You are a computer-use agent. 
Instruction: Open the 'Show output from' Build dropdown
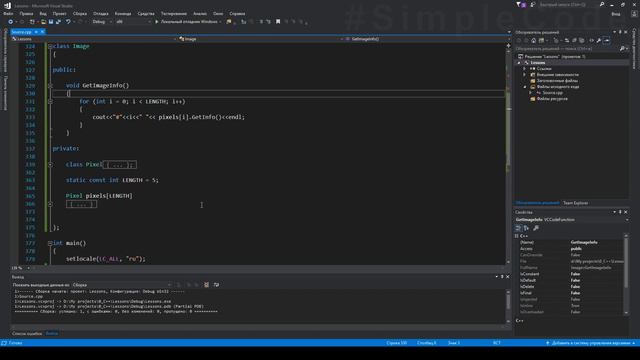pos(122,285)
